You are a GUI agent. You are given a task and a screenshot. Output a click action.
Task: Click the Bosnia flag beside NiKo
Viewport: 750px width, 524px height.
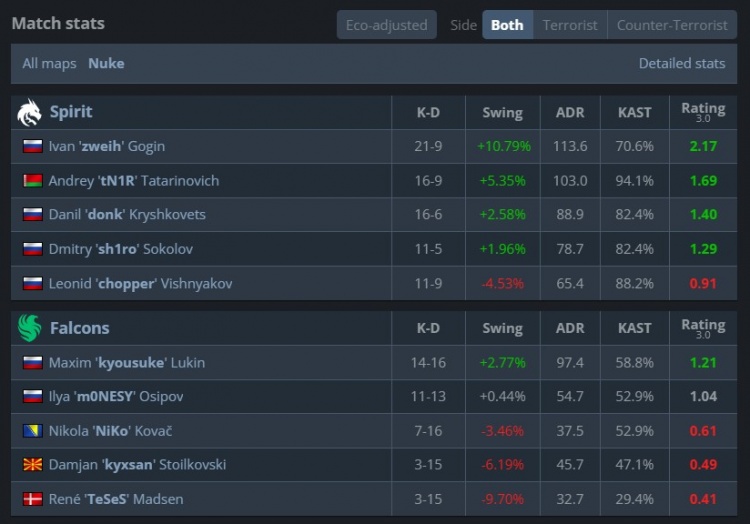(x=32, y=431)
